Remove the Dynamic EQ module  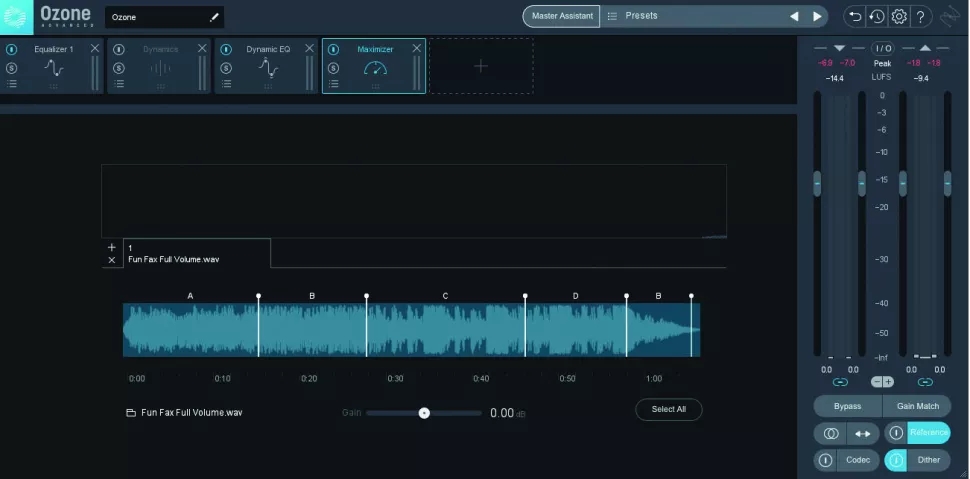coord(309,48)
